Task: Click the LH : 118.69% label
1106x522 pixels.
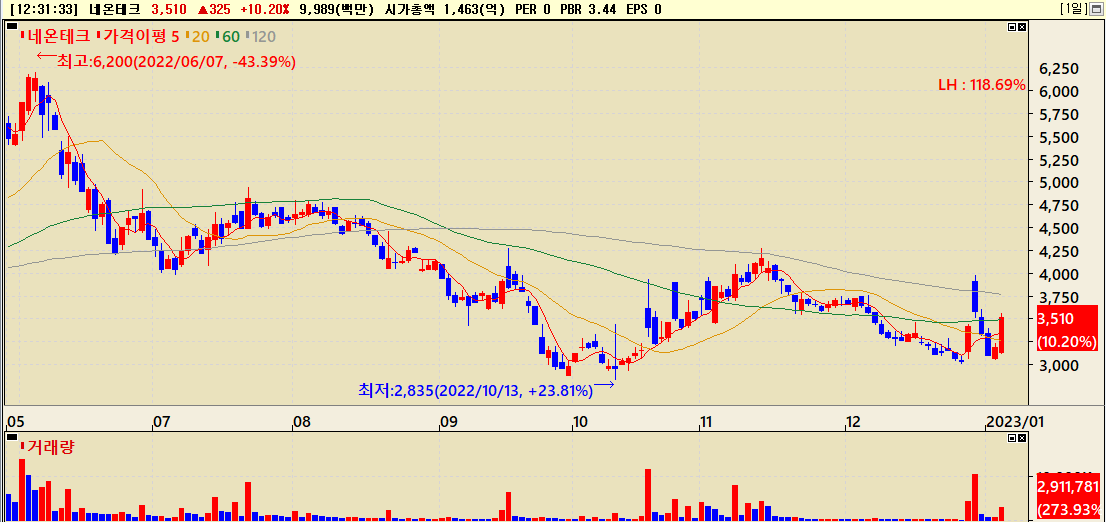Action: [981, 85]
